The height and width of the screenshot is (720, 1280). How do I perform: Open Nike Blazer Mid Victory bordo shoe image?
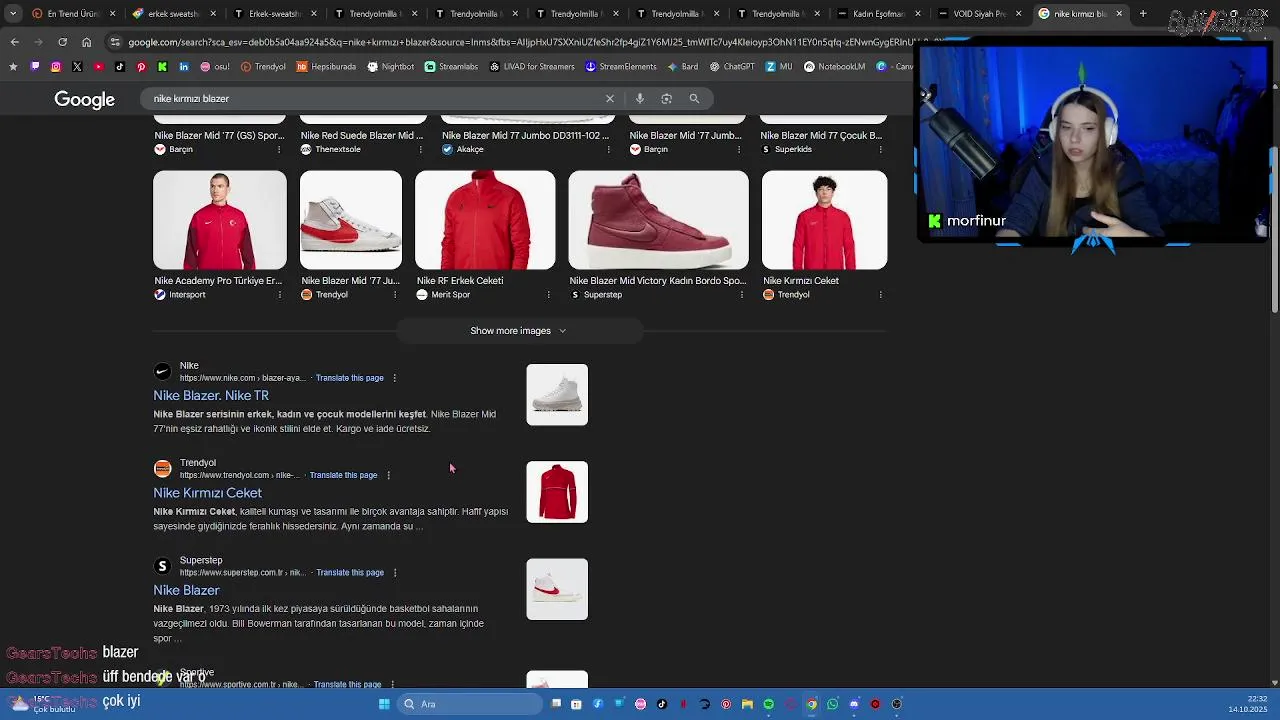click(658, 220)
